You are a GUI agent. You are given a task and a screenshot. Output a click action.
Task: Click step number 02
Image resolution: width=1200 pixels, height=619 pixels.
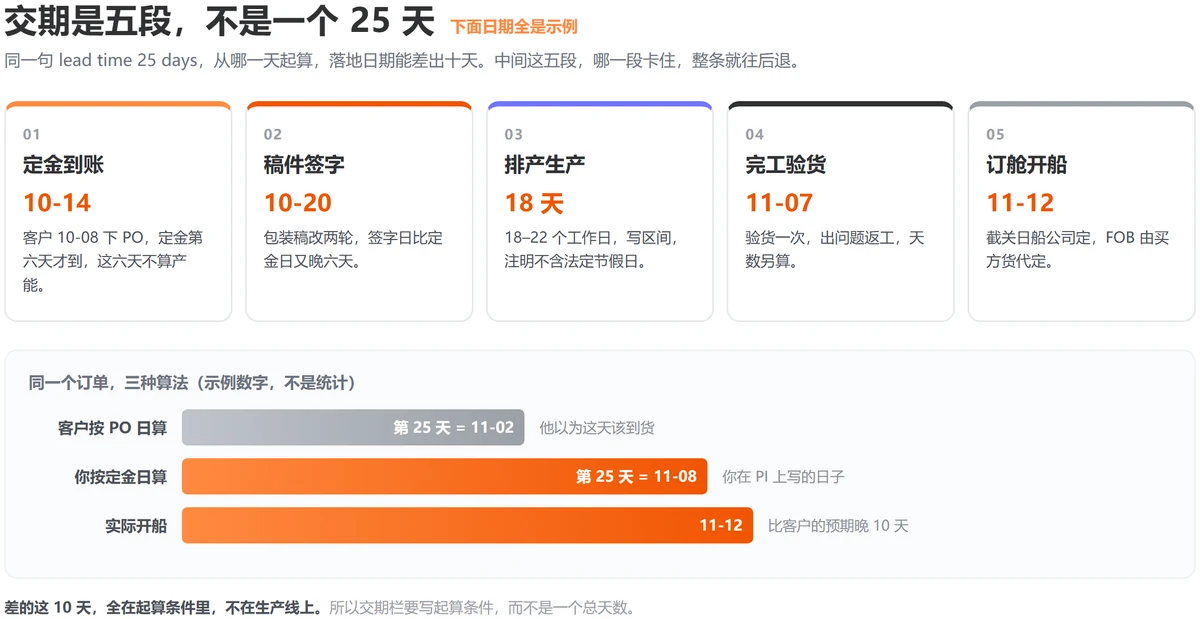tap(273, 134)
